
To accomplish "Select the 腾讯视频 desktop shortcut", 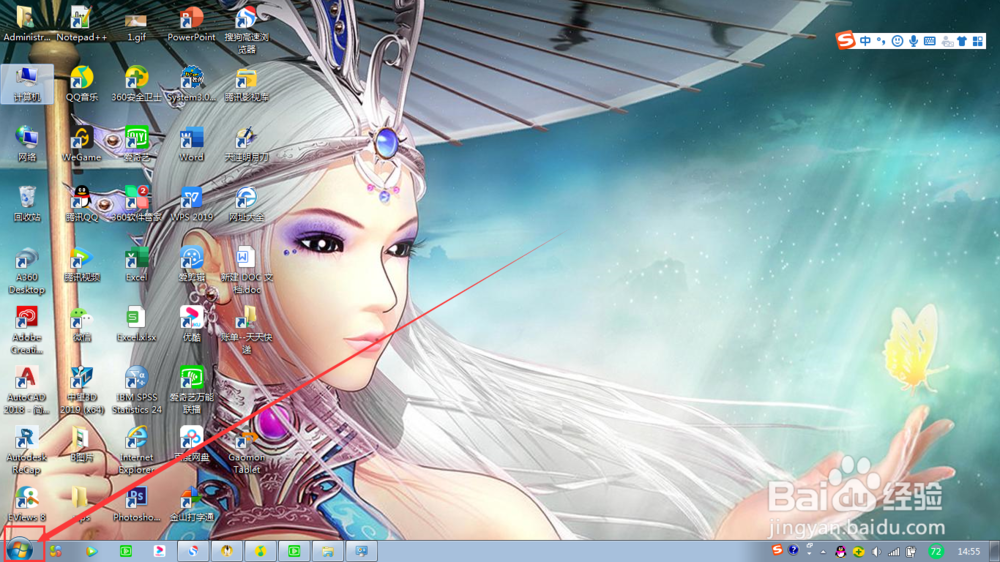I will coord(82,263).
